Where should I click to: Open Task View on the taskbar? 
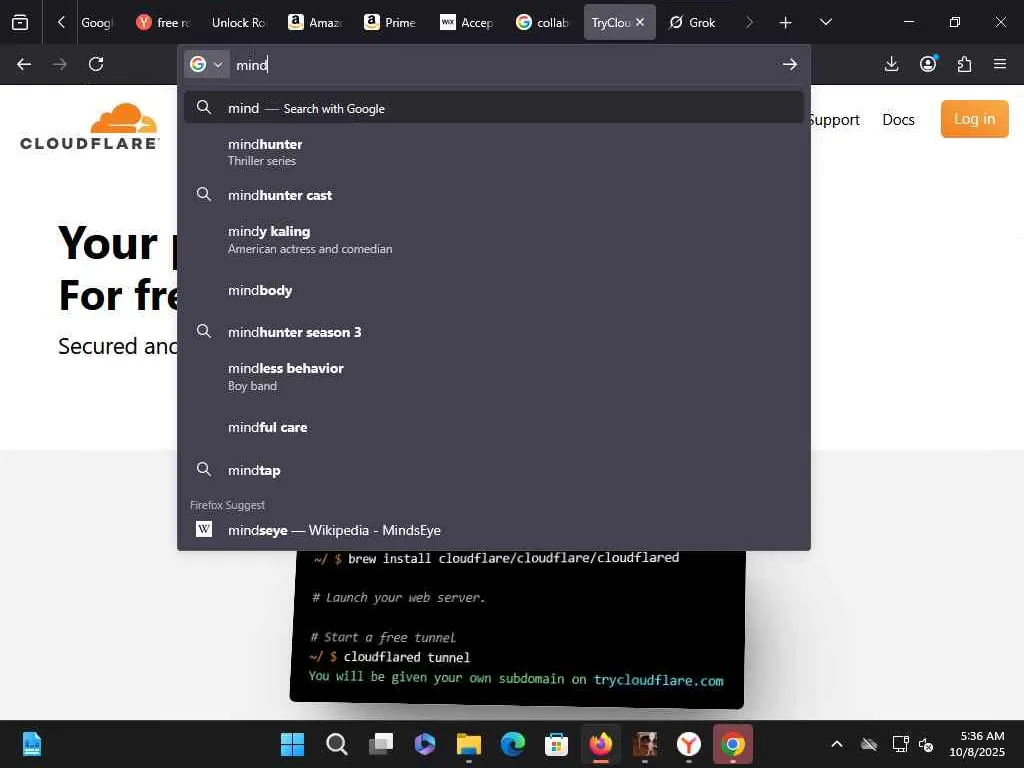(x=381, y=744)
